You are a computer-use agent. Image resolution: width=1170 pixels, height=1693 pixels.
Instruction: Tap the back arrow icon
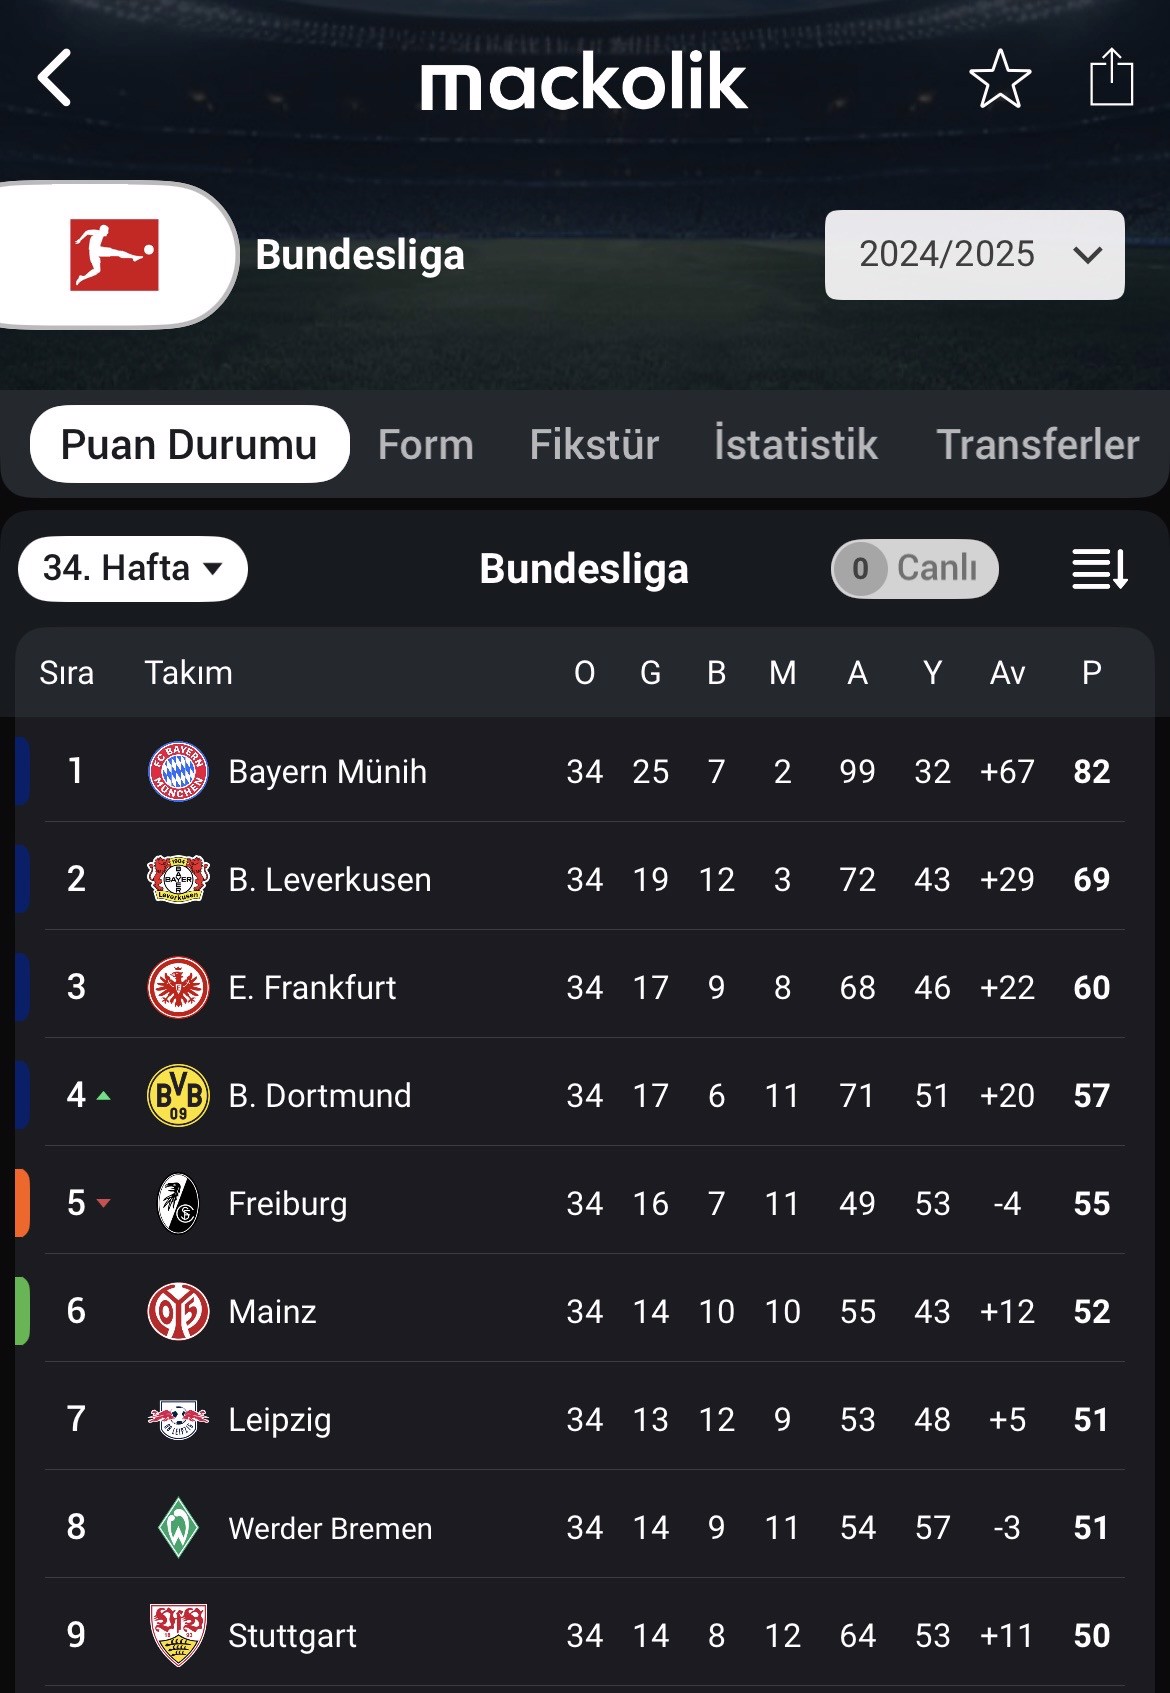point(55,78)
